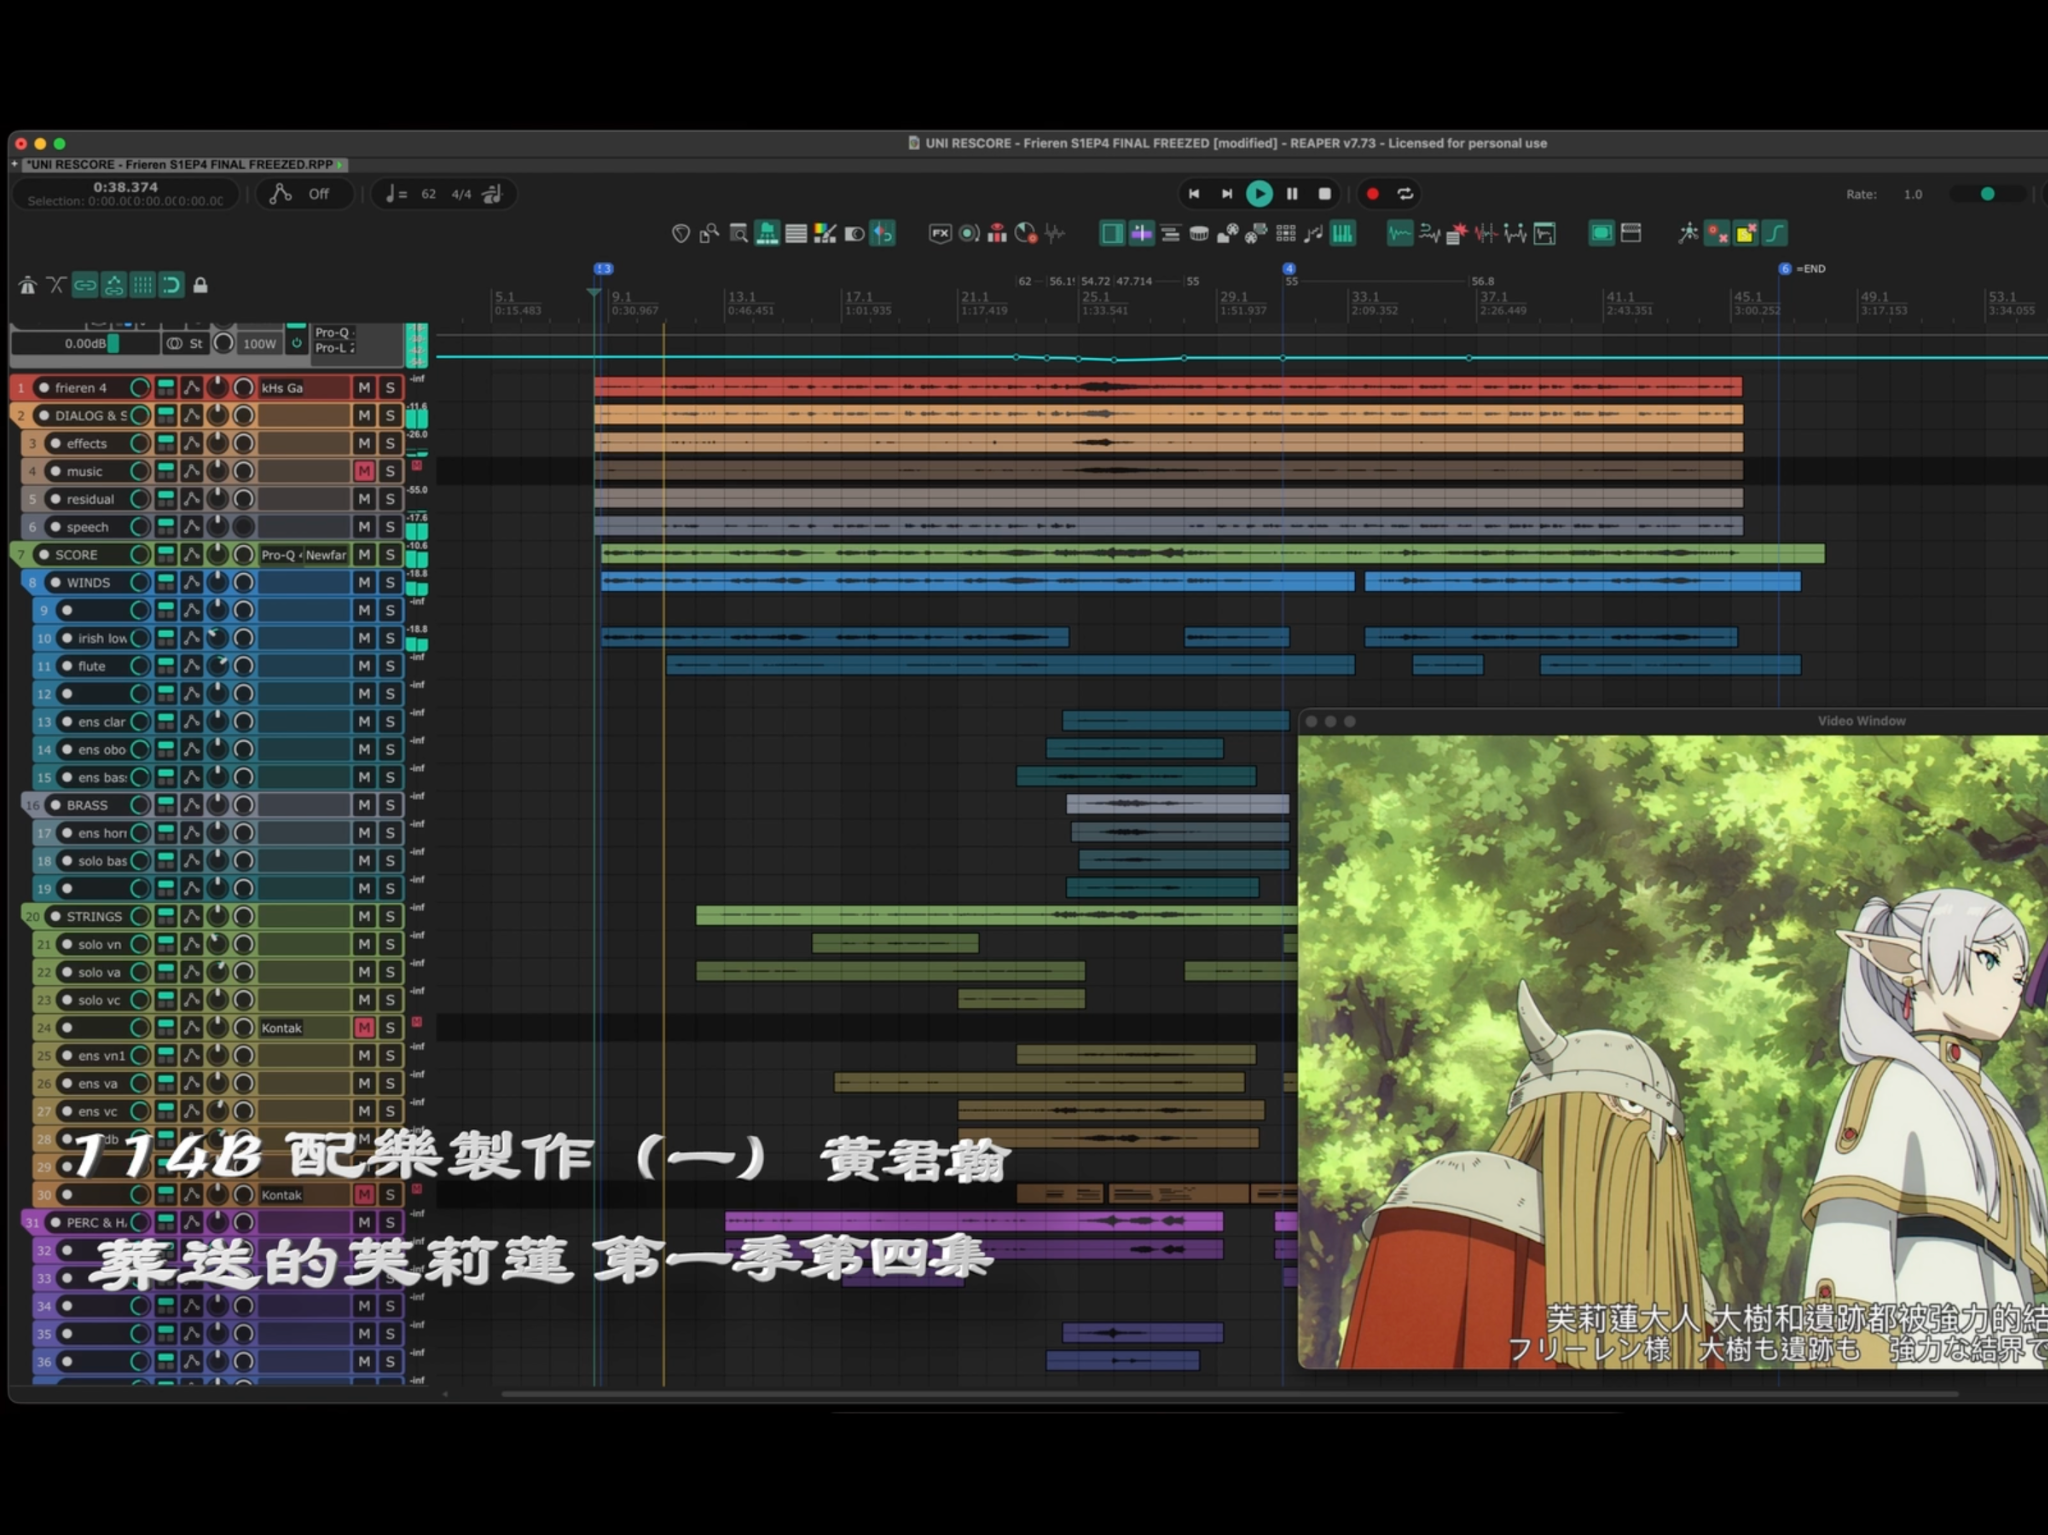Open the envelope icon on the frieren 4 track
The height and width of the screenshot is (1535, 2048).
coord(191,388)
